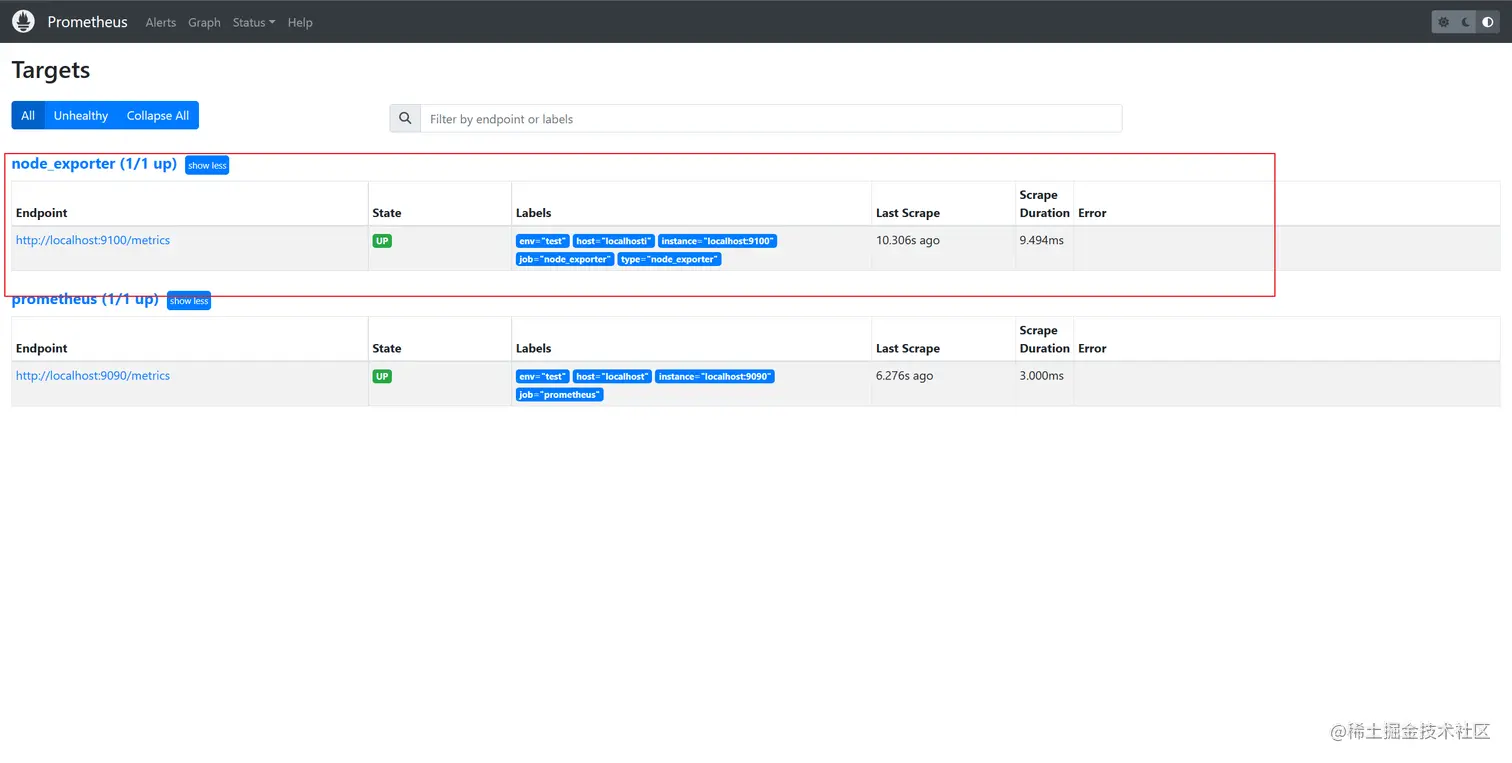The width and height of the screenshot is (1512, 763).
Task: Show only Unhealthy targets
Action: 81,115
